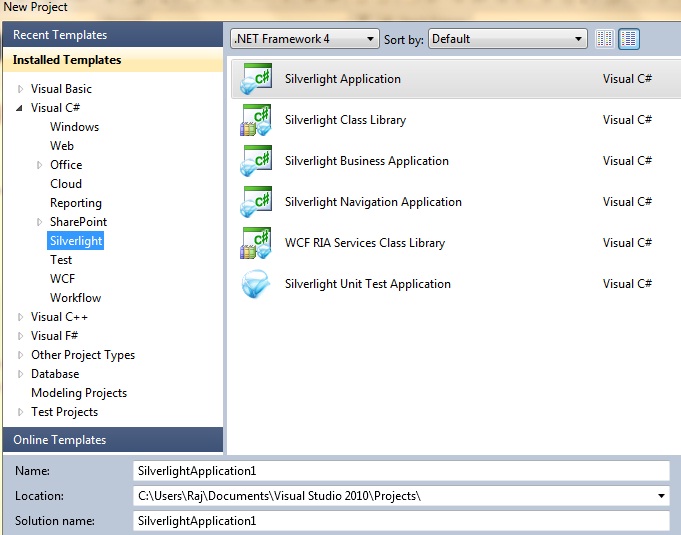Switch to small icons view

pos(605,39)
